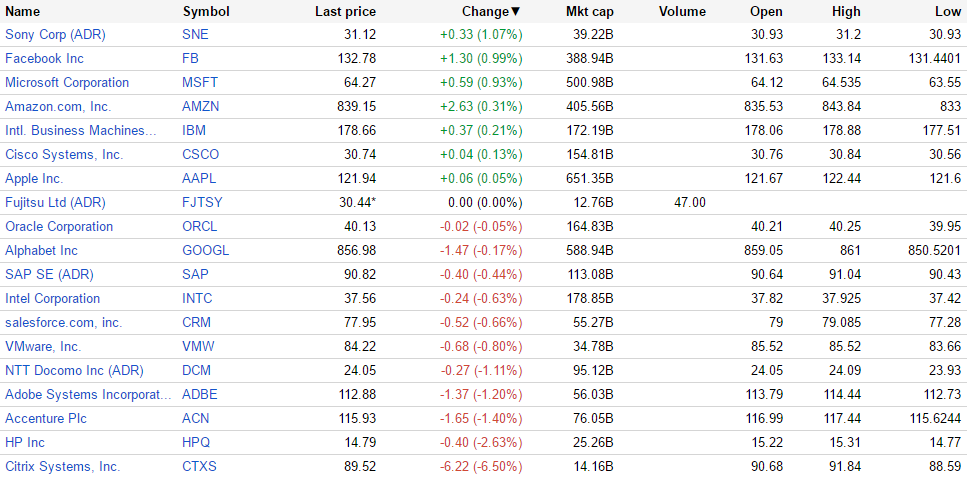
Task: Sort by Last price column header
Action: coord(345,11)
